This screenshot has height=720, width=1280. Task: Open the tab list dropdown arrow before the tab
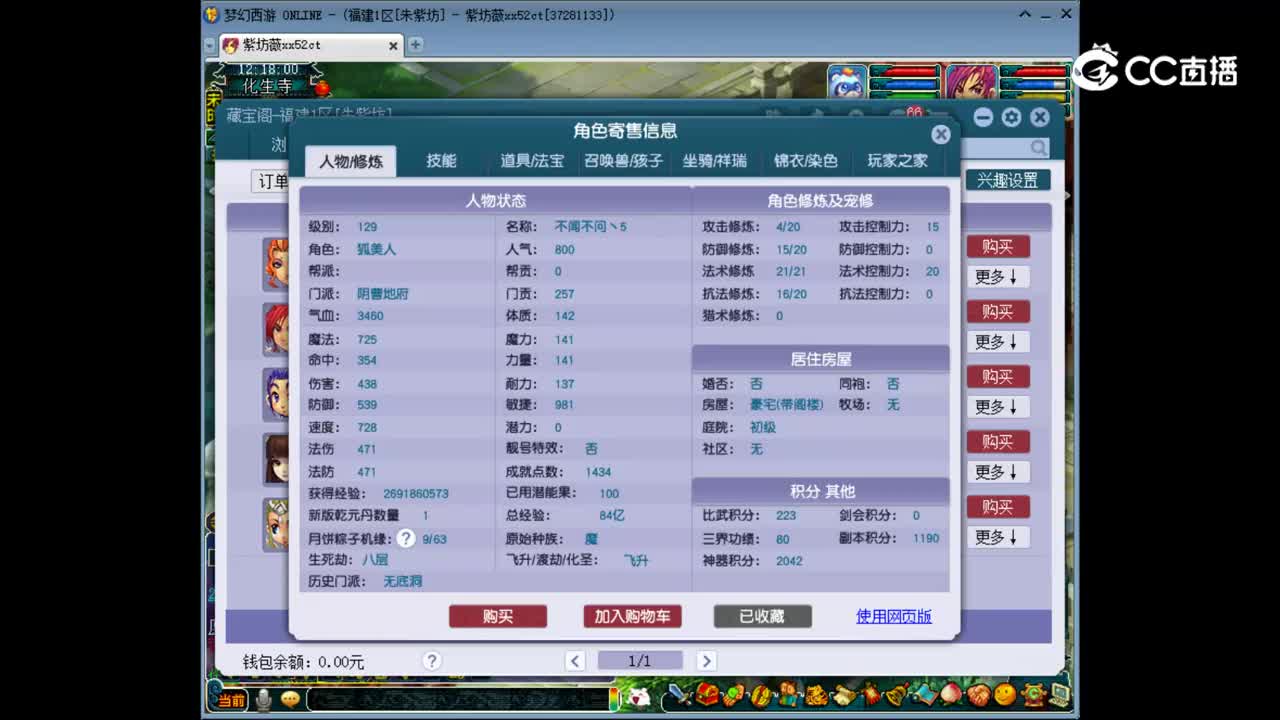(209, 46)
